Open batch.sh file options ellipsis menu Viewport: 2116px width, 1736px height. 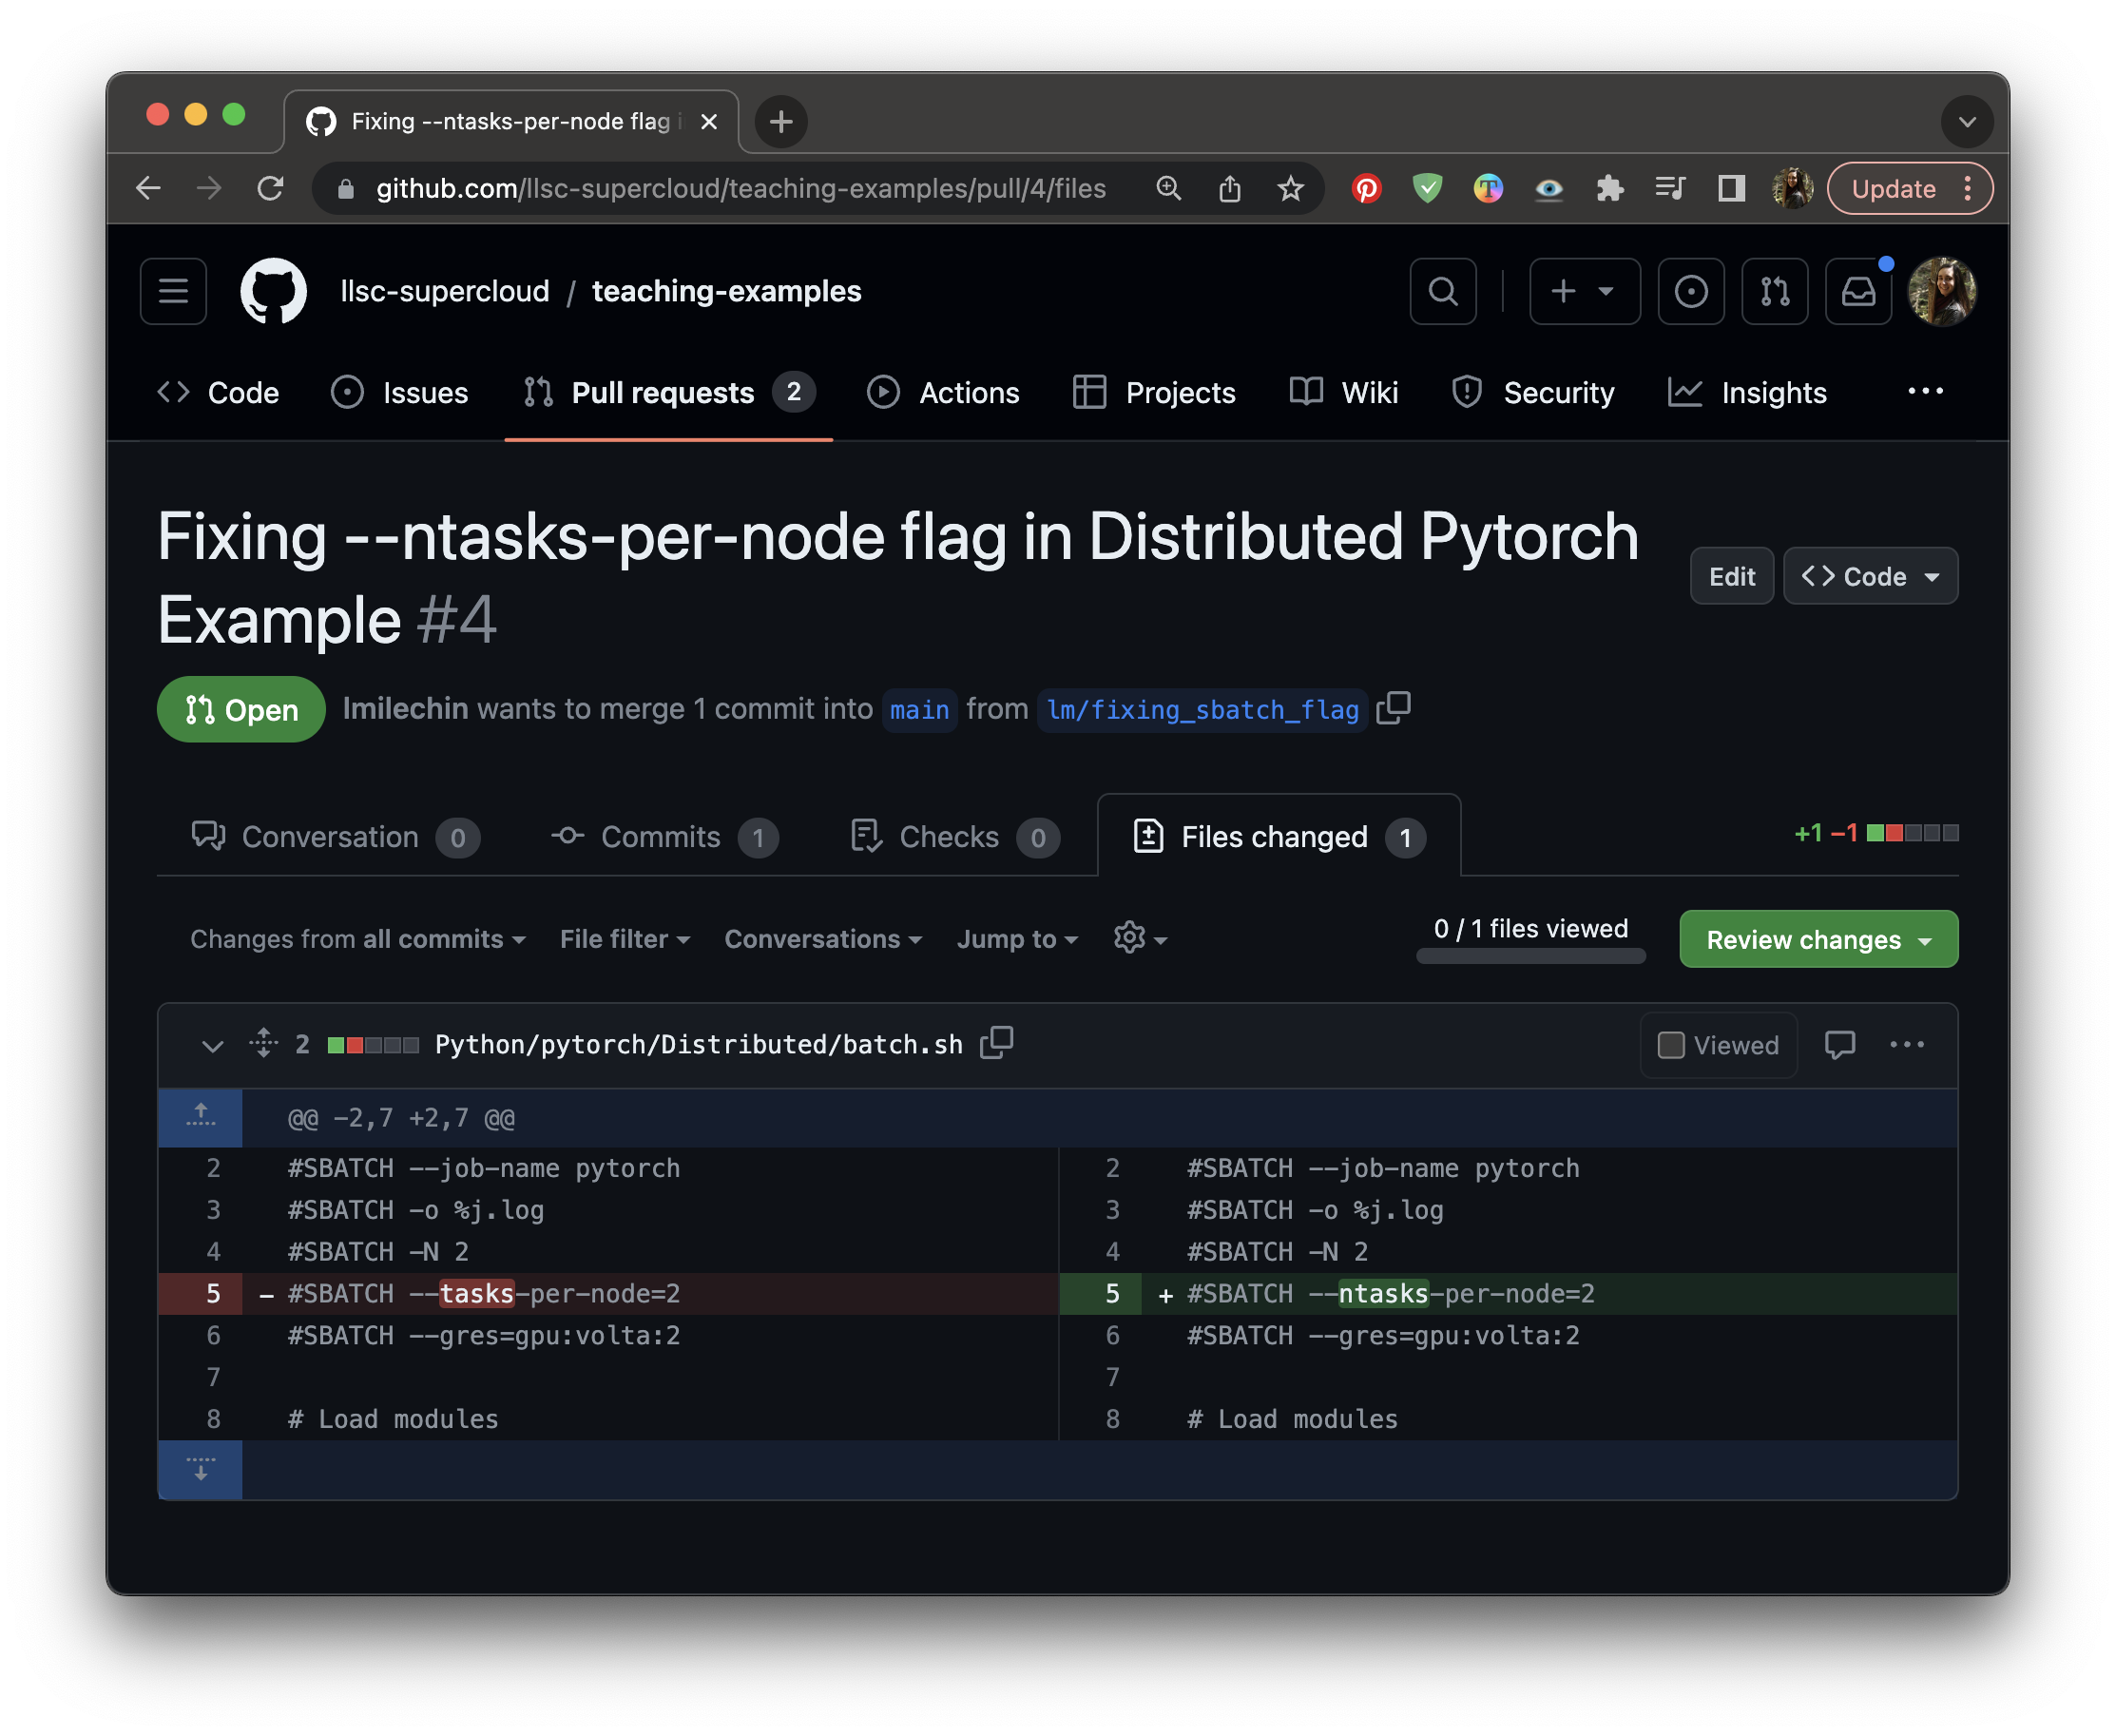coord(1907,1044)
